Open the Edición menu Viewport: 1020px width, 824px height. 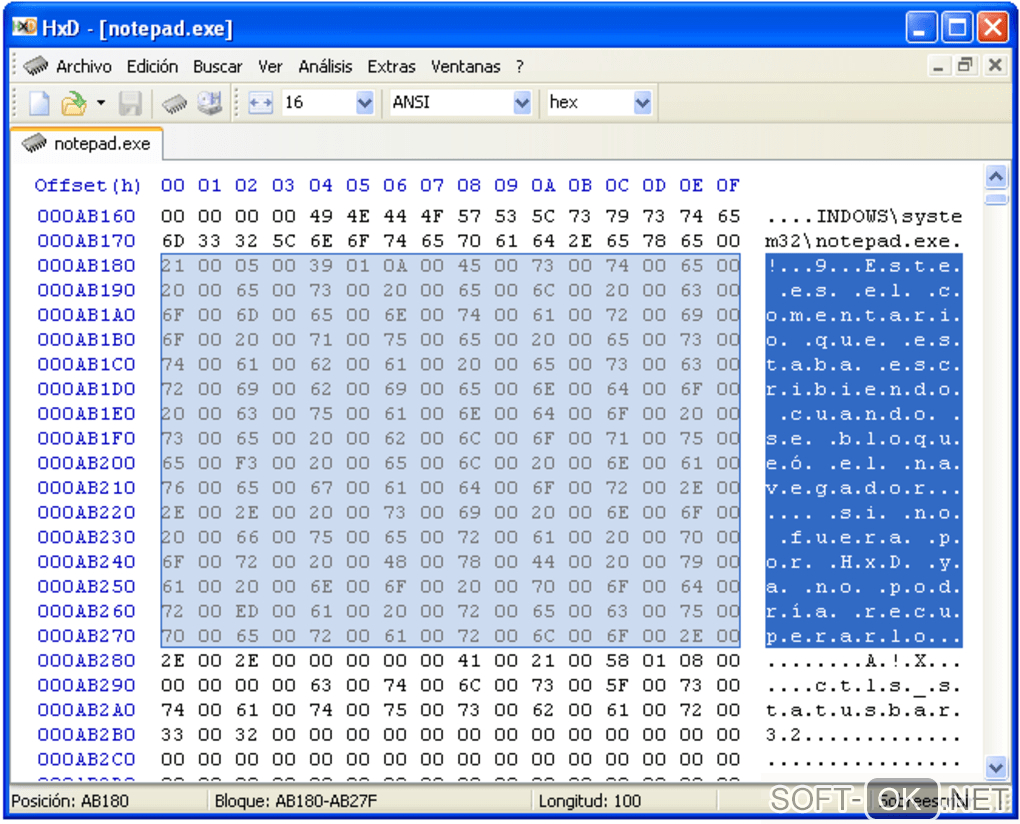152,66
